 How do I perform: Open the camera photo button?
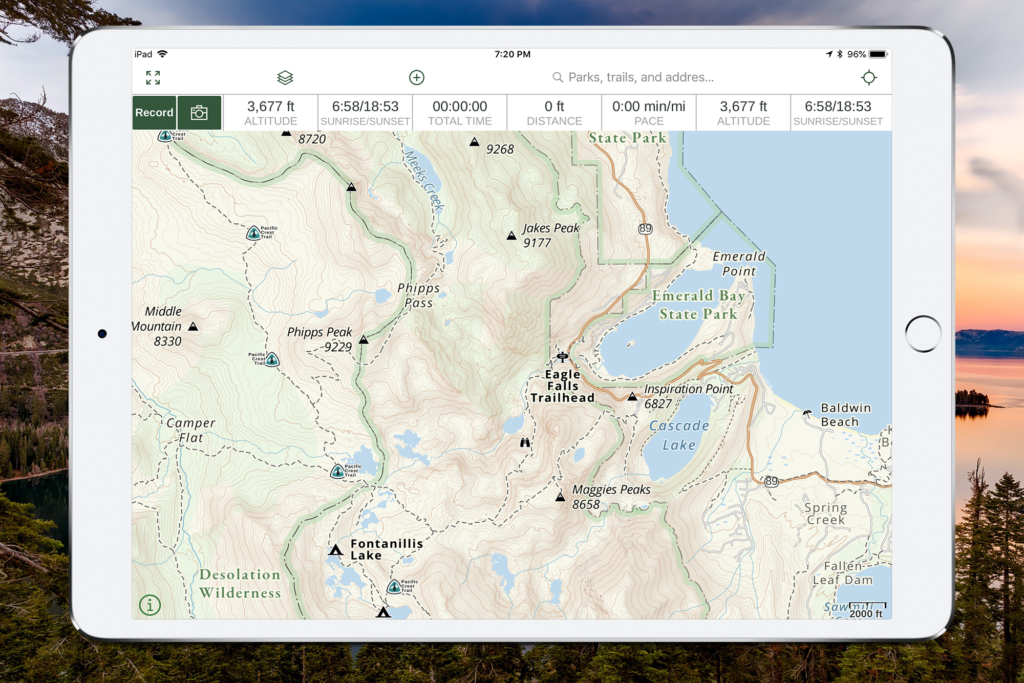tap(199, 113)
